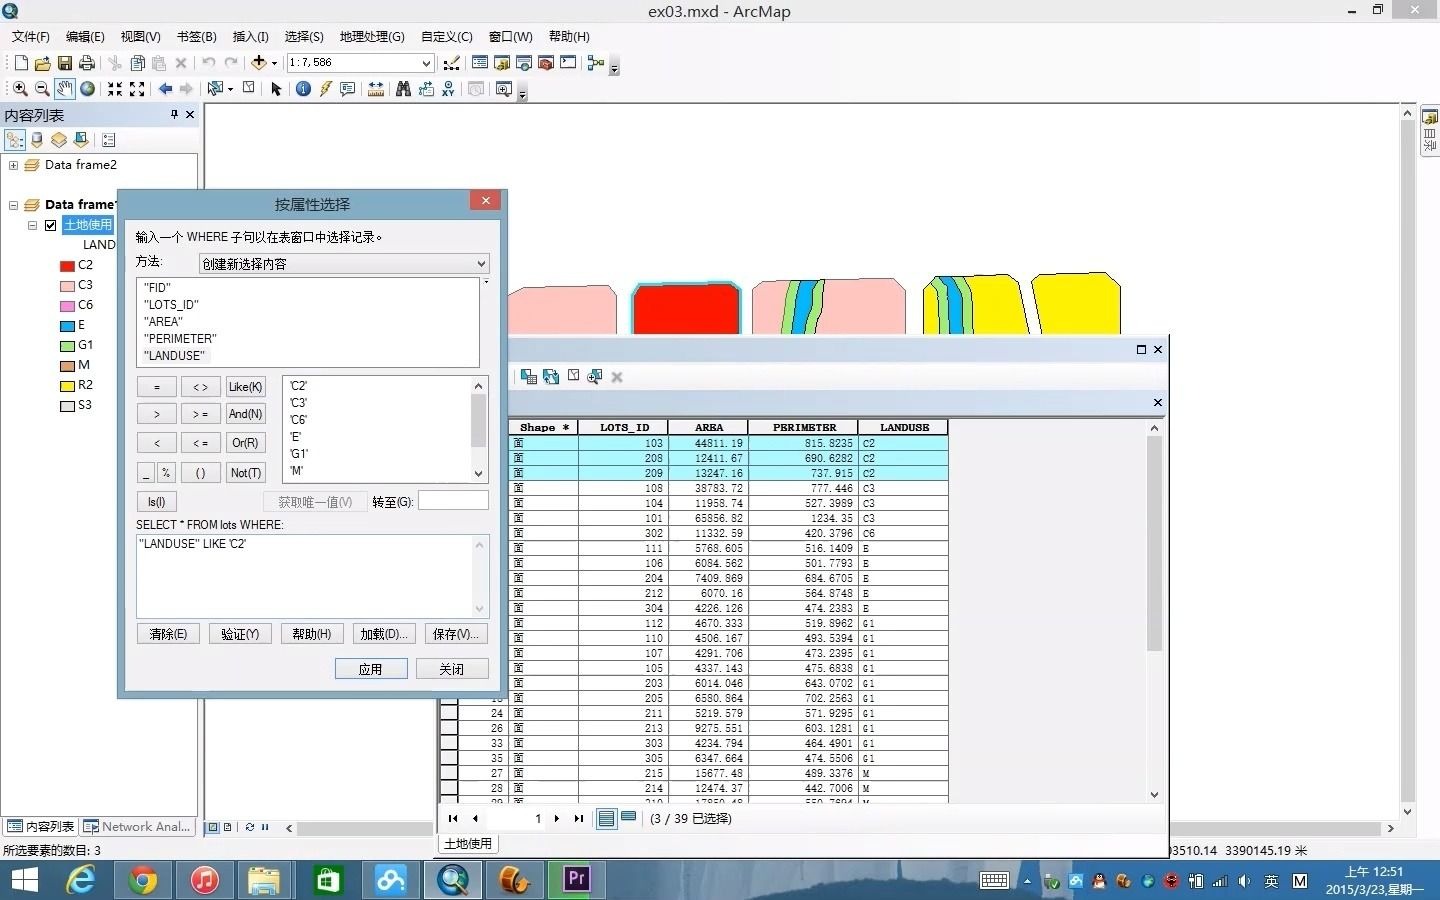Activate the Measure tool

(x=375, y=88)
